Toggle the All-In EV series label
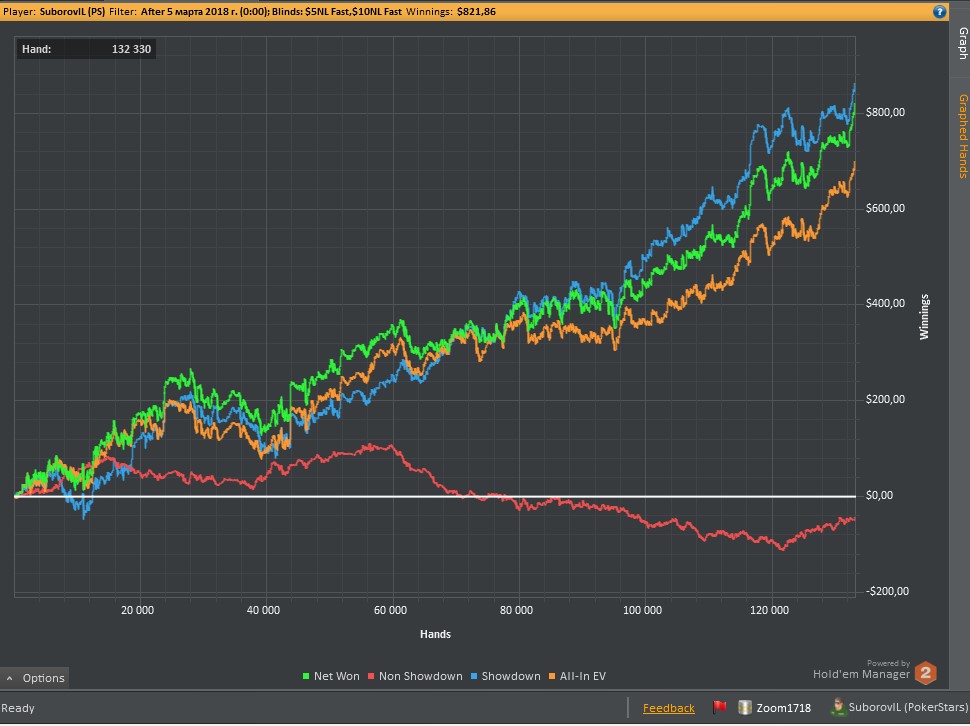Screen dimensions: 970x726 click(583, 677)
